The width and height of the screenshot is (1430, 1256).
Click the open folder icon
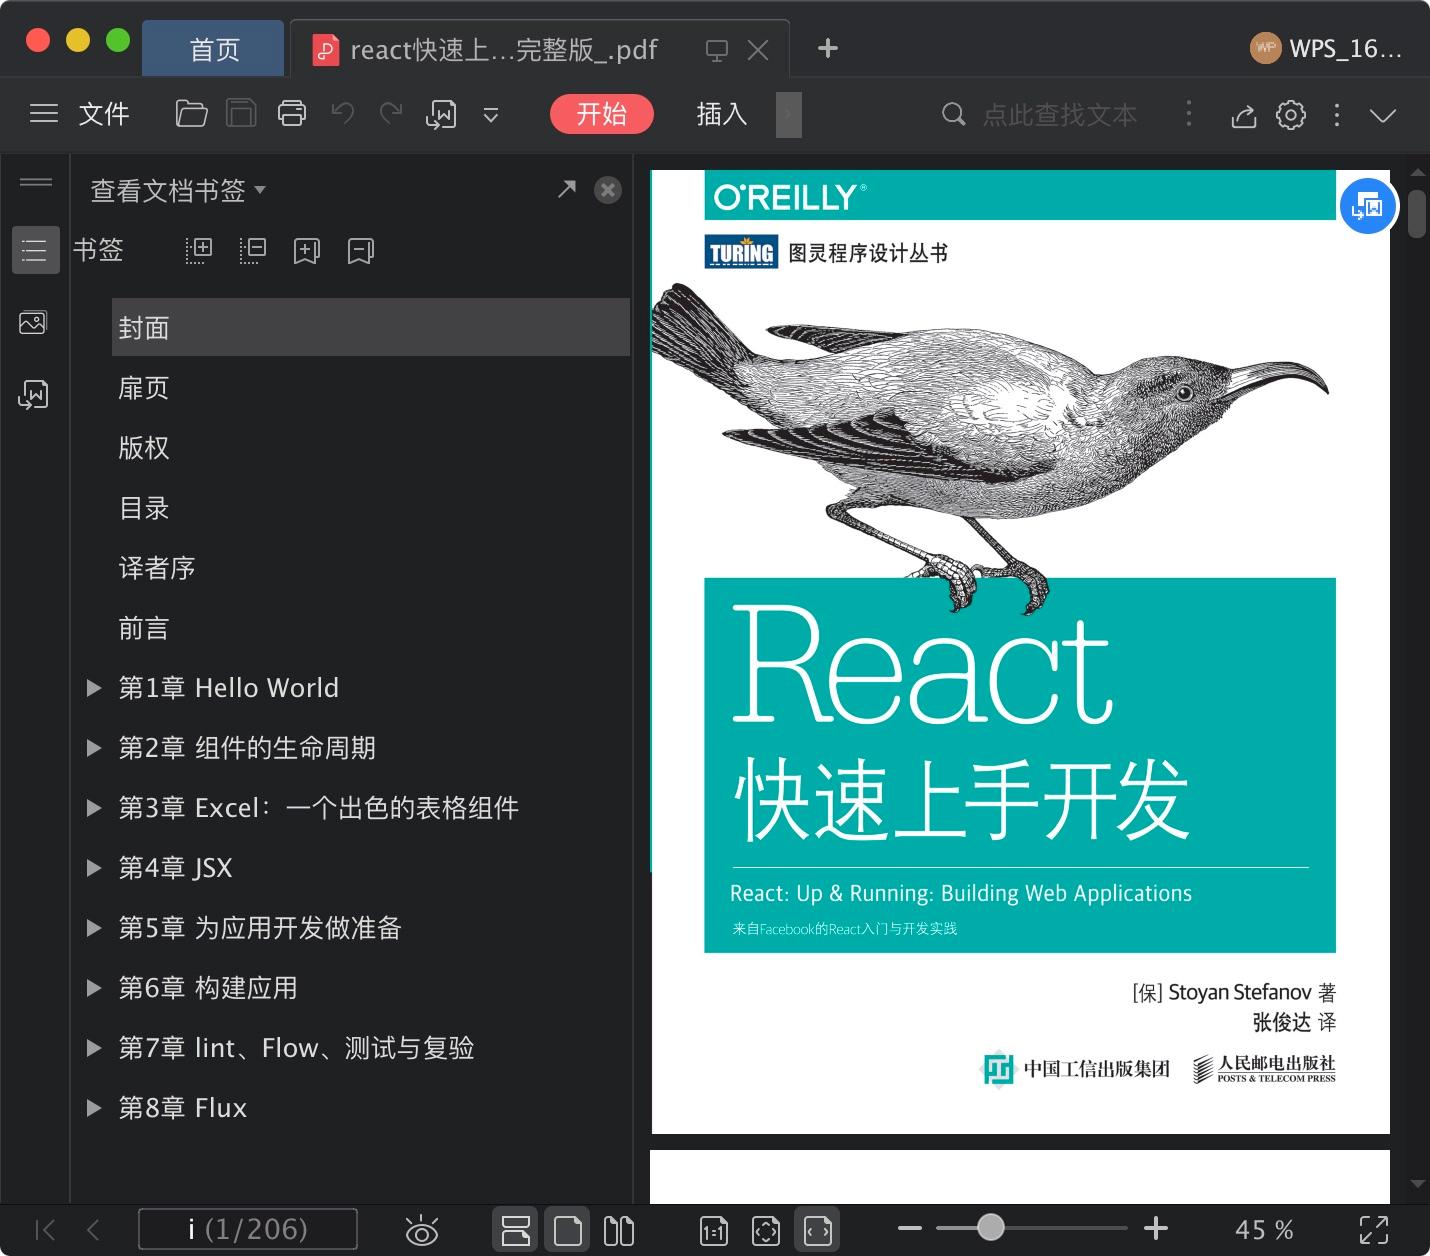pyautogui.click(x=191, y=114)
